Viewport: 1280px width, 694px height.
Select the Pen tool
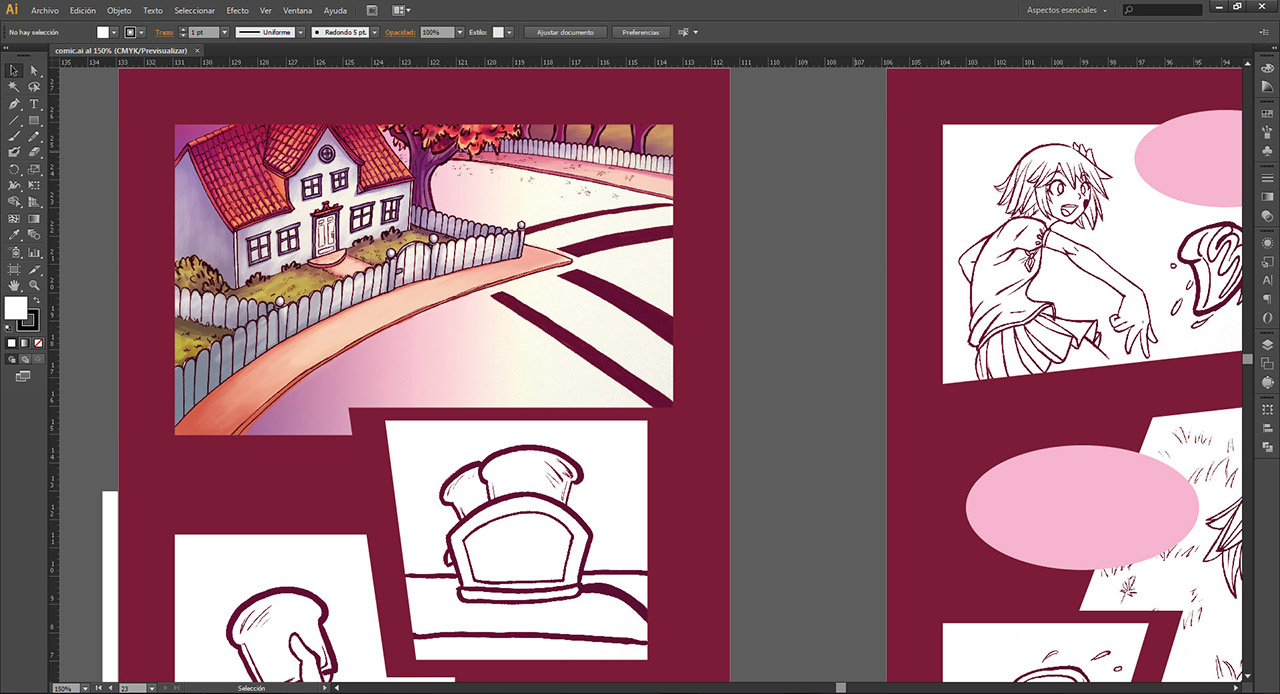click(x=14, y=104)
